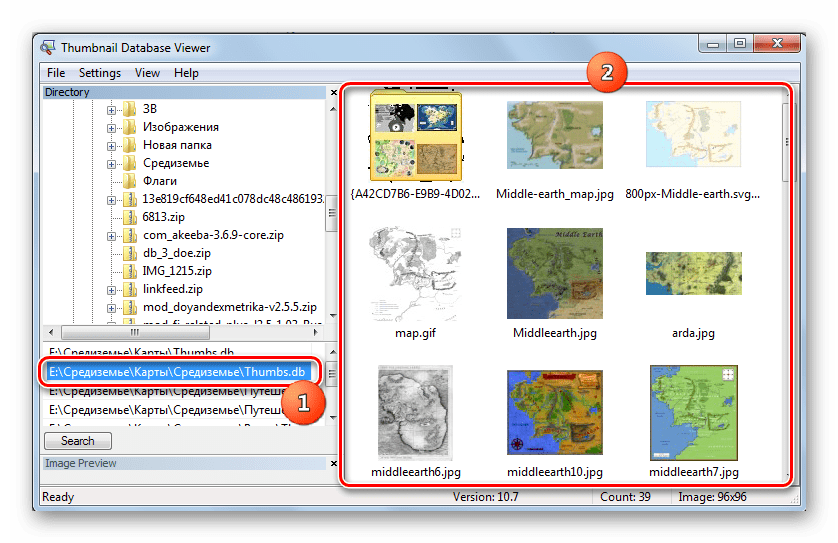Click the db_3_doe.zip file icon

(129, 253)
